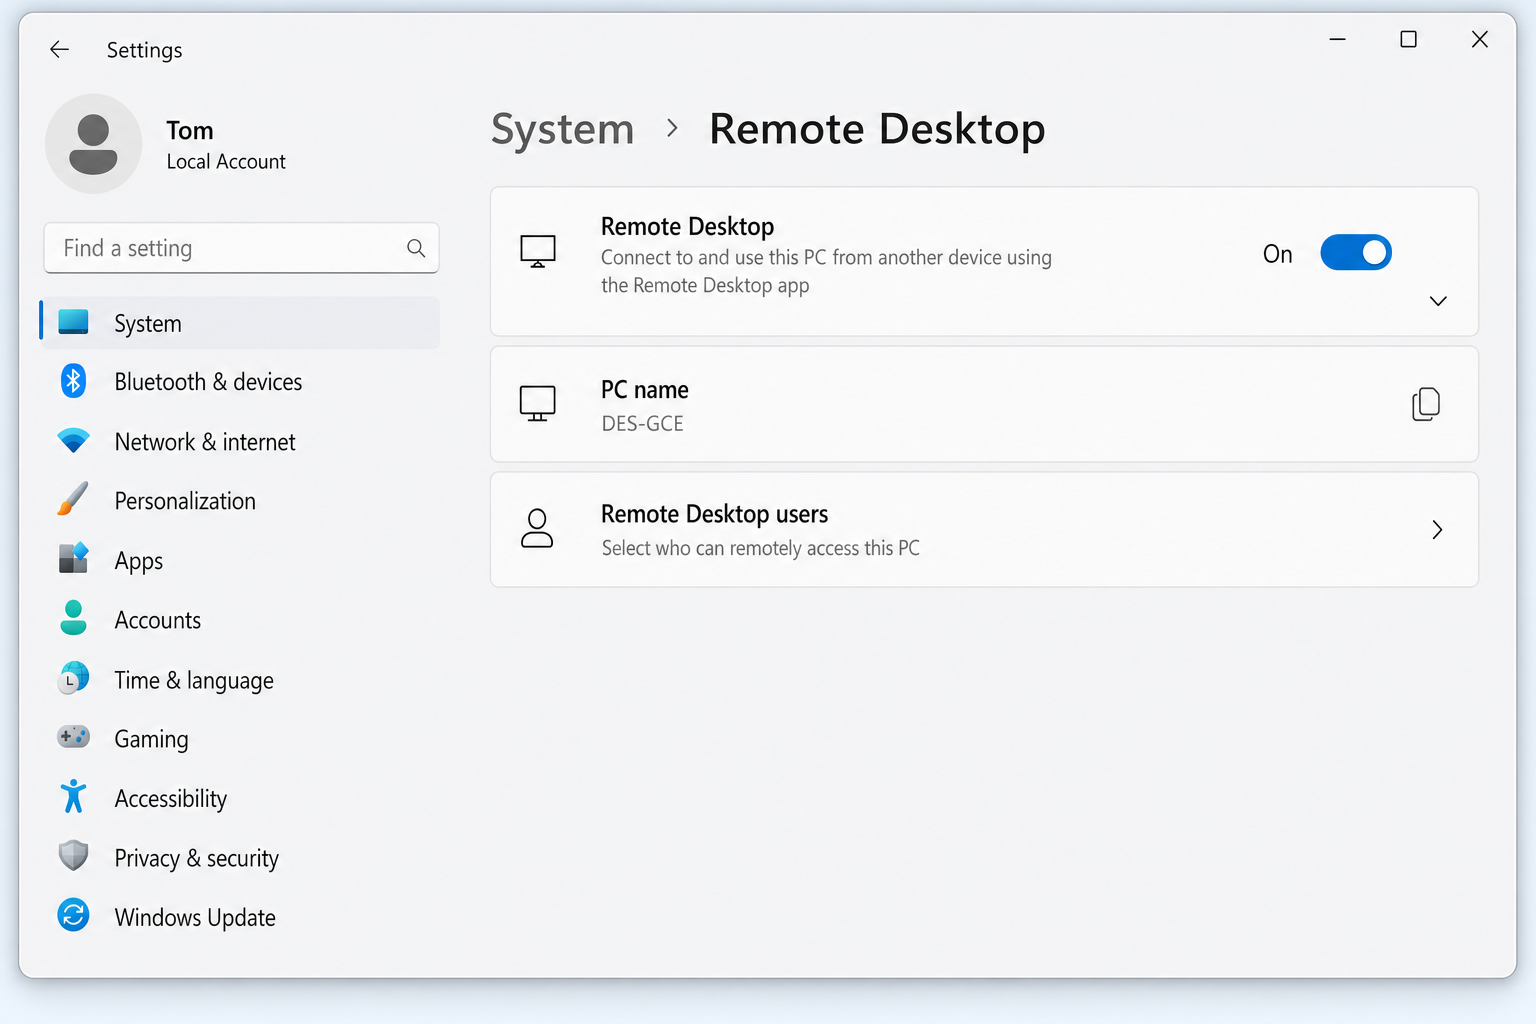Open Remote Desktop users title
This screenshot has height=1024, width=1536.
tap(714, 514)
